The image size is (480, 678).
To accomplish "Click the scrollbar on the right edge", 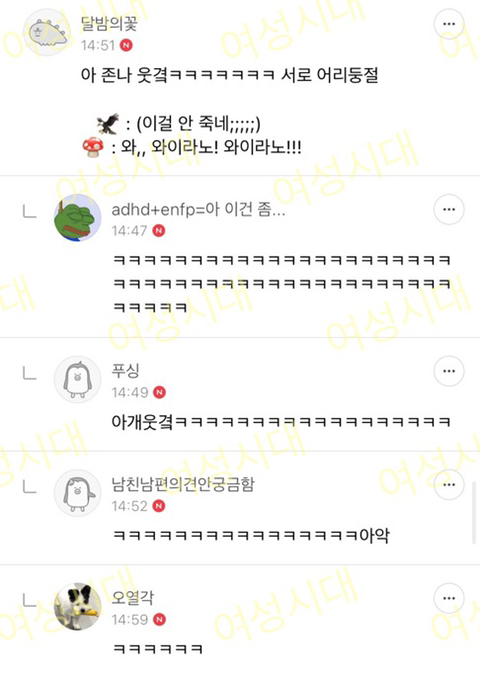I will [x=474, y=510].
